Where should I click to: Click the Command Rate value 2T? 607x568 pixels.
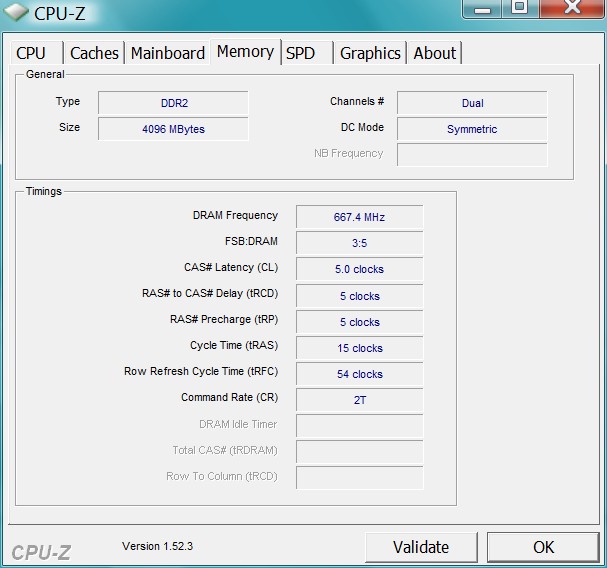tap(360, 400)
